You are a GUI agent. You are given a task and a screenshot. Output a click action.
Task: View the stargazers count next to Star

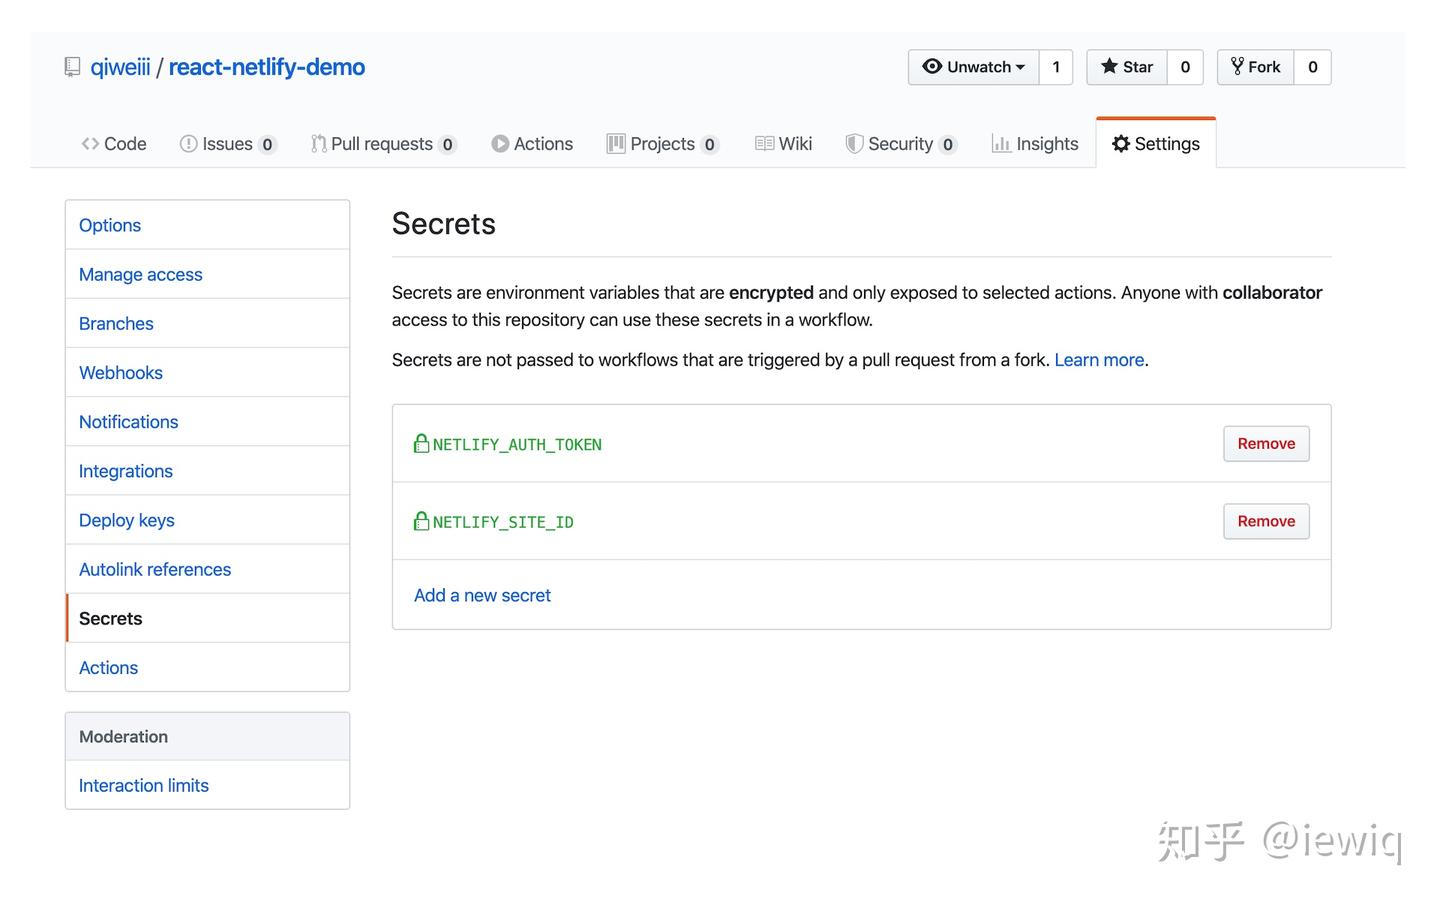1185,67
